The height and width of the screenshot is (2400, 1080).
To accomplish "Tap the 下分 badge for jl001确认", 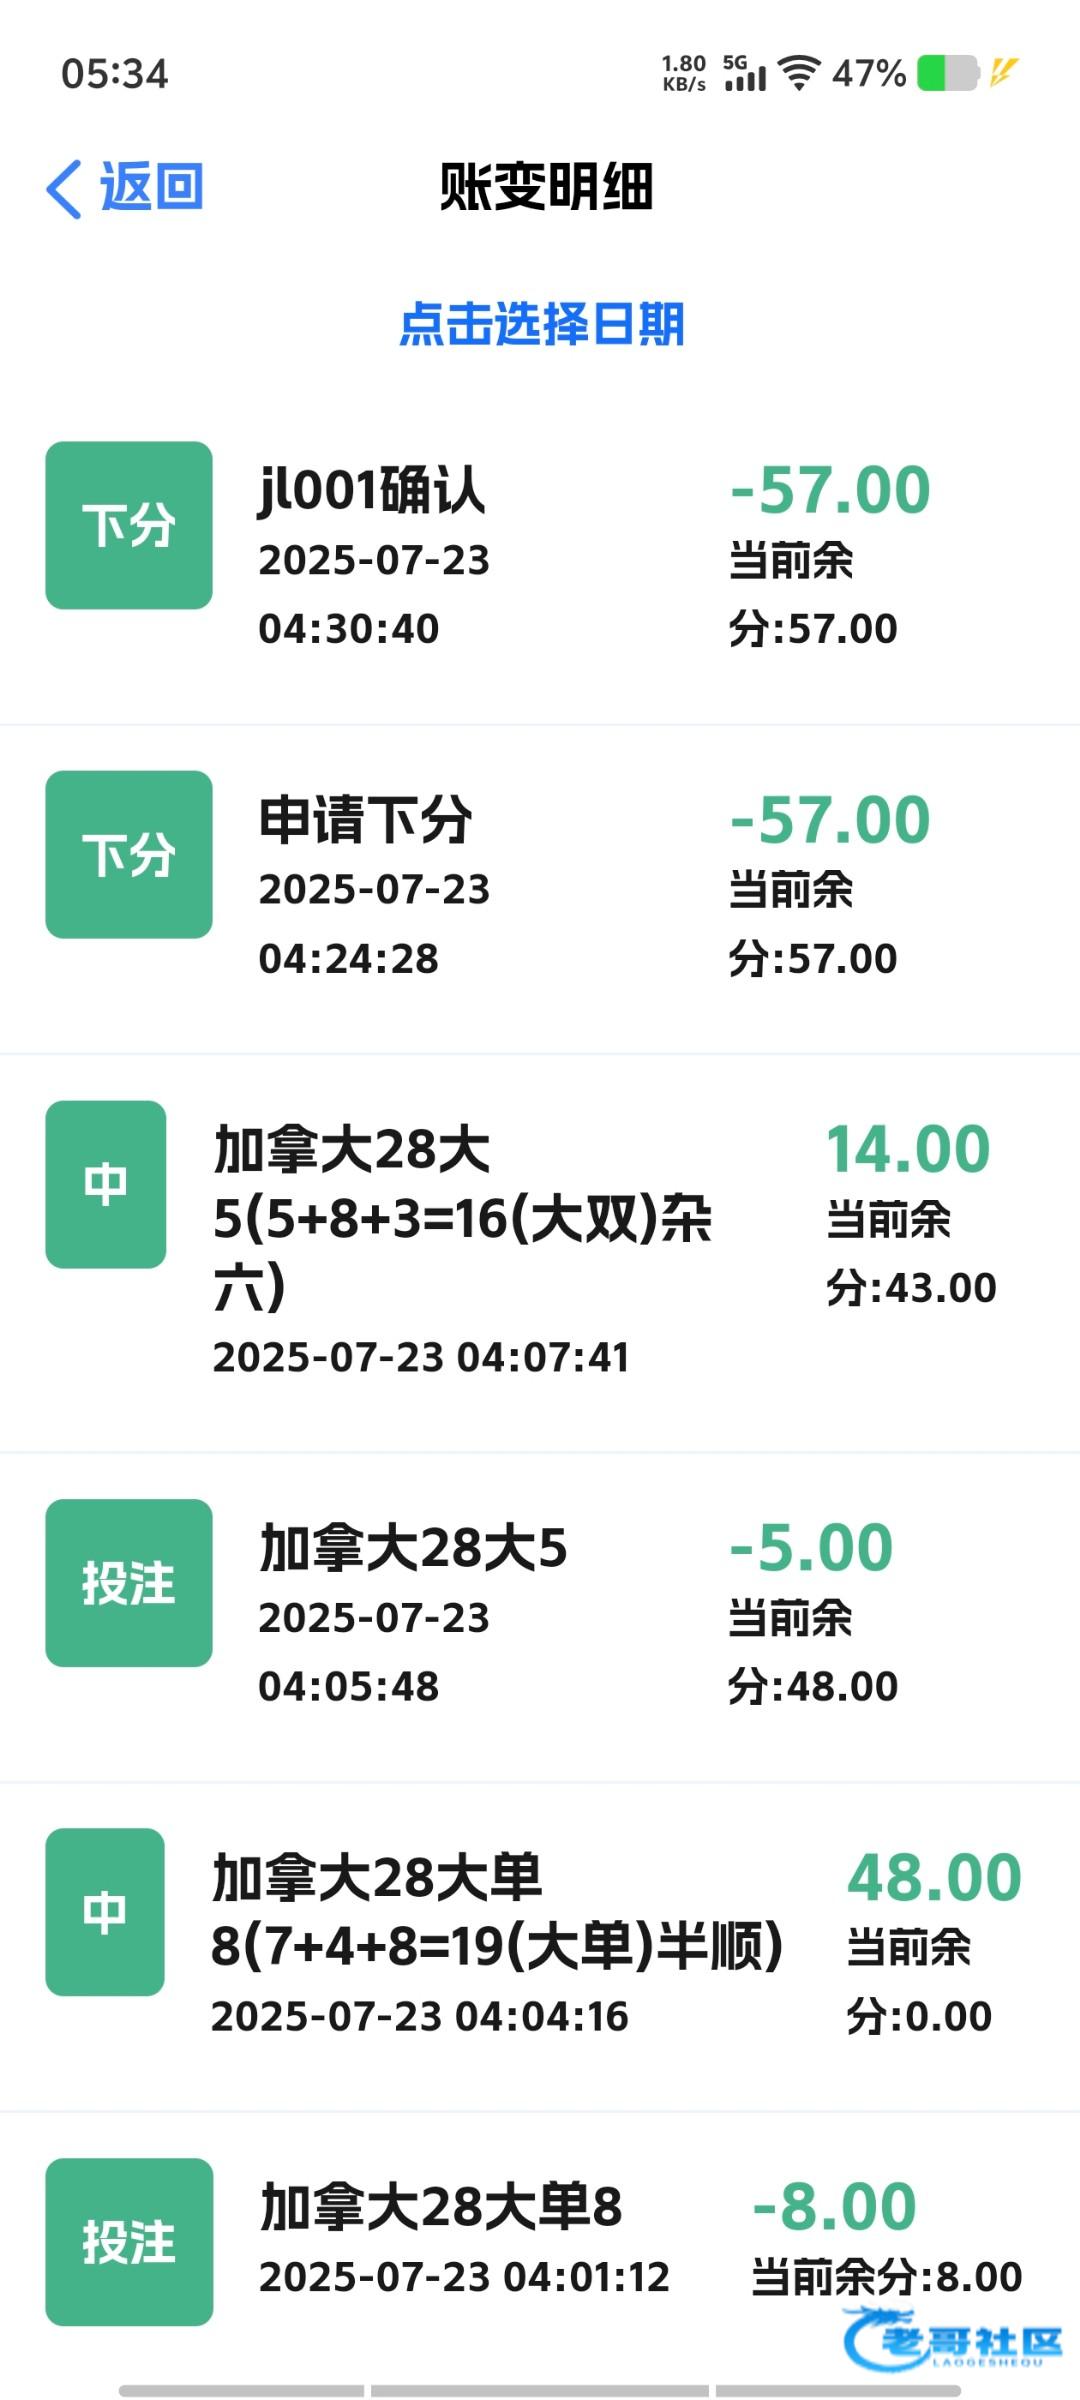I will coord(129,525).
